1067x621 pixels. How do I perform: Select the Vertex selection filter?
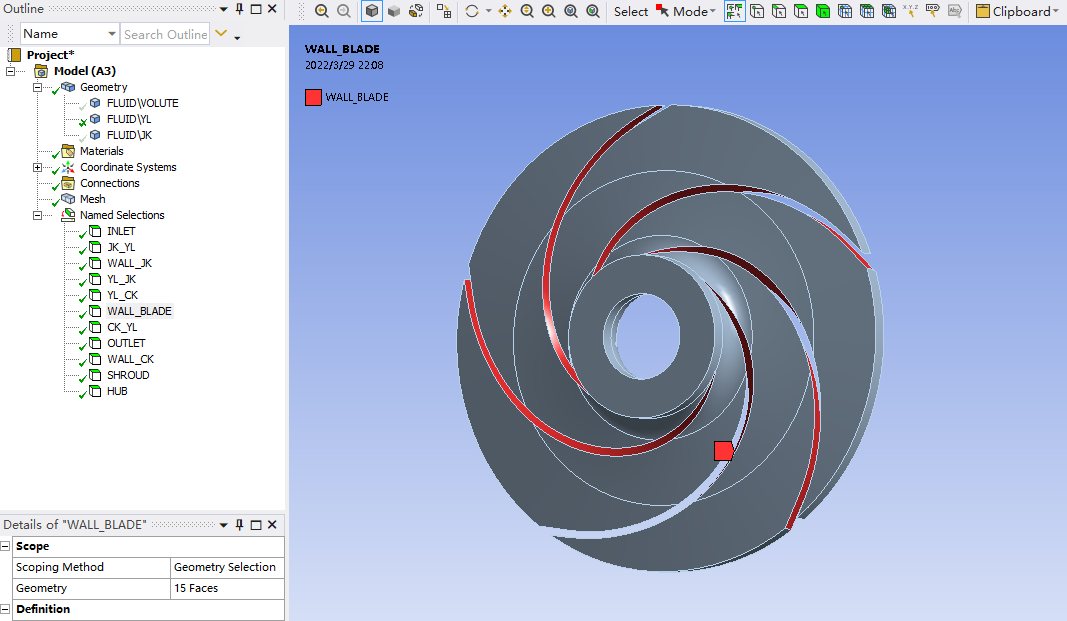[x=757, y=11]
